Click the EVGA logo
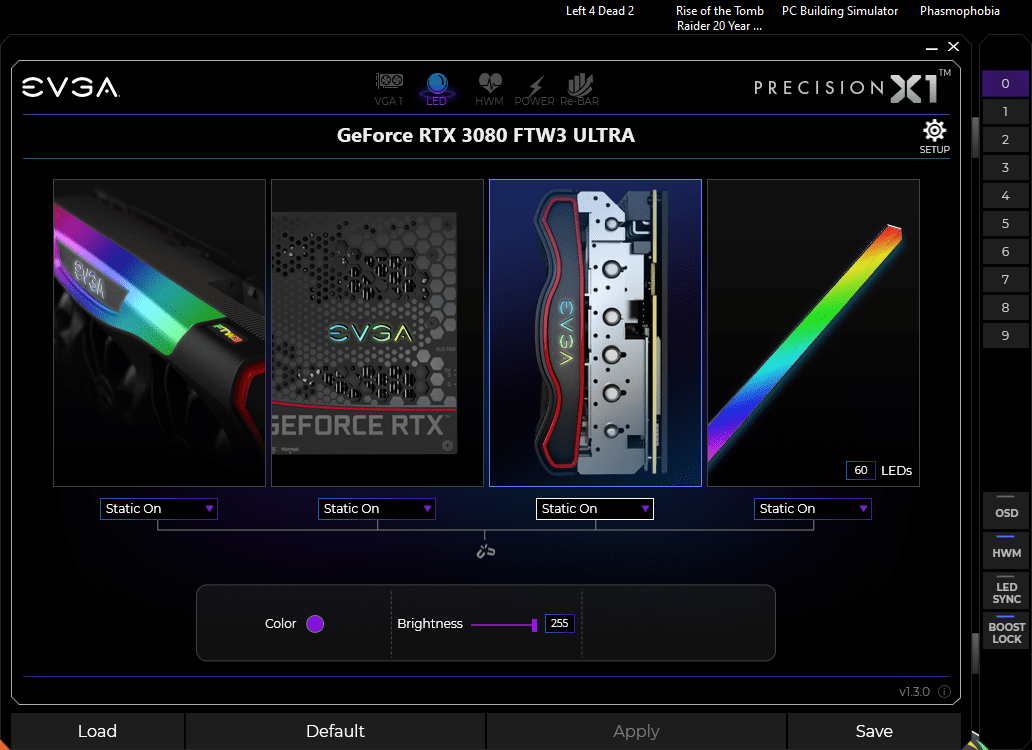 [70, 87]
